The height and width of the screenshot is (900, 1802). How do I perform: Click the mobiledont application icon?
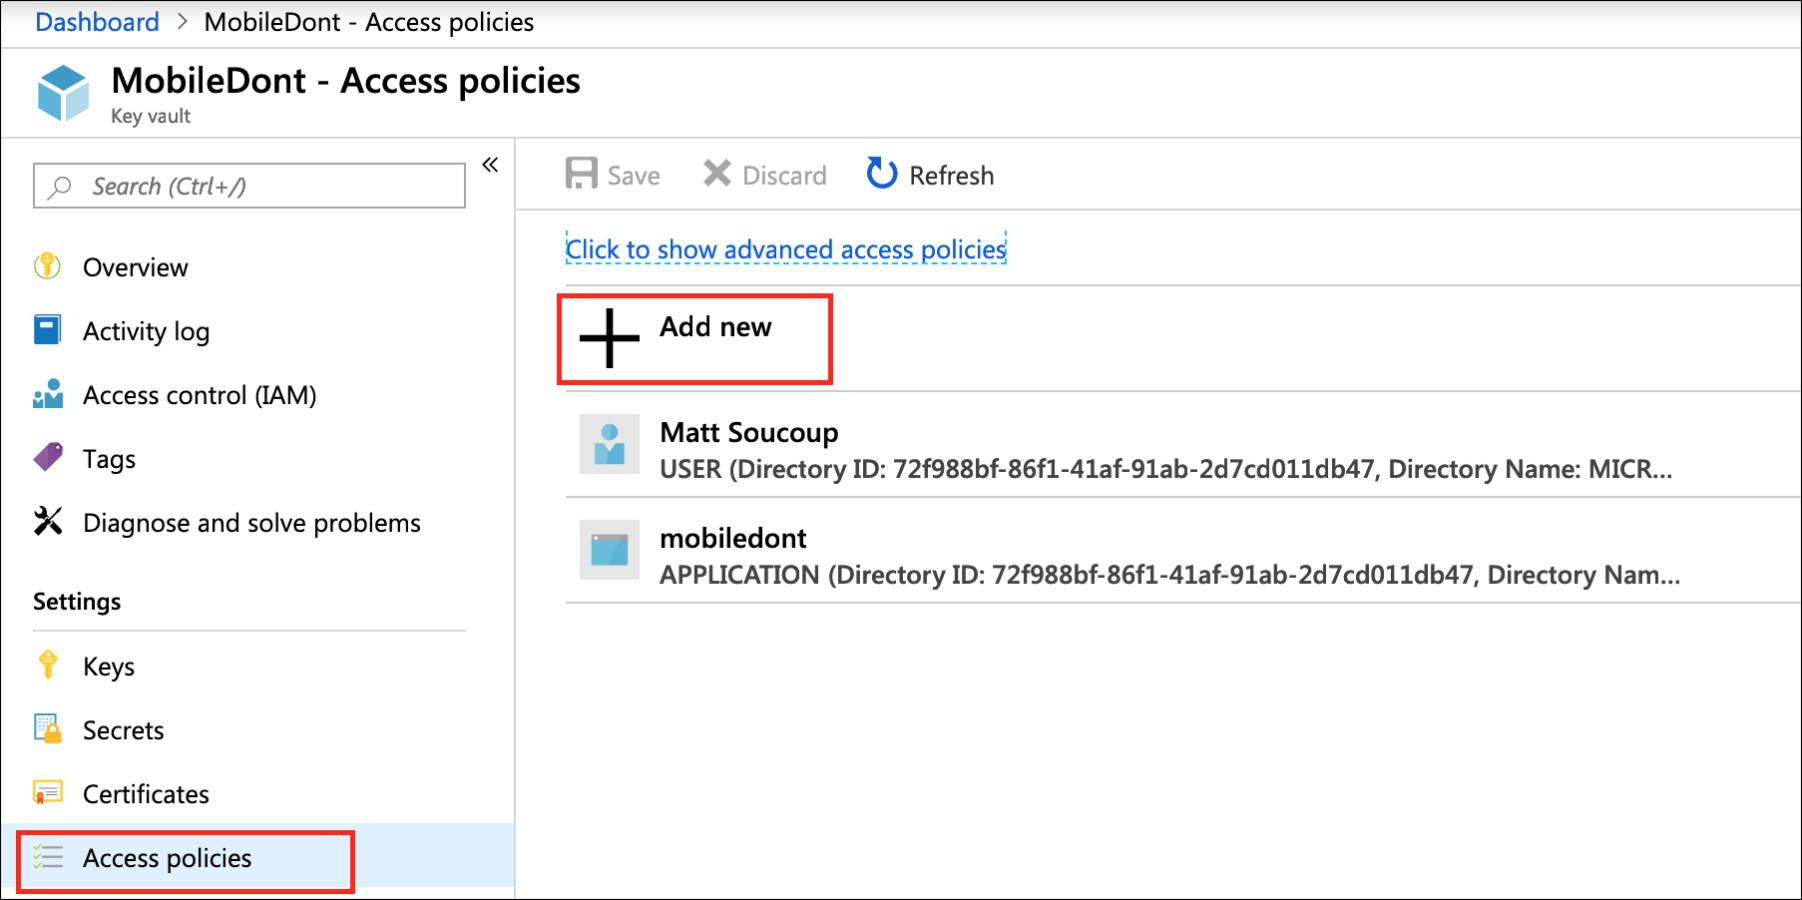pos(609,550)
